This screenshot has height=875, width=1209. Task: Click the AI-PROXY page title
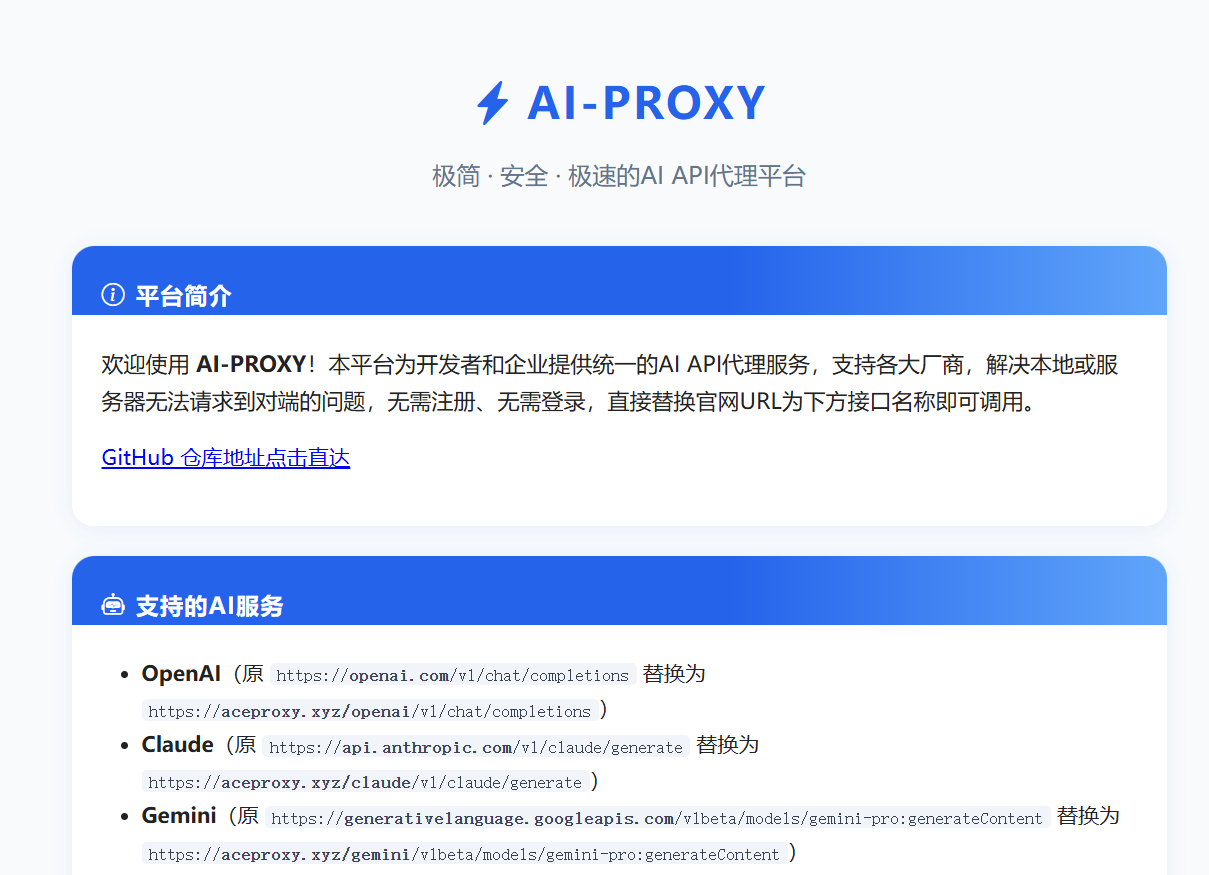point(646,102)
